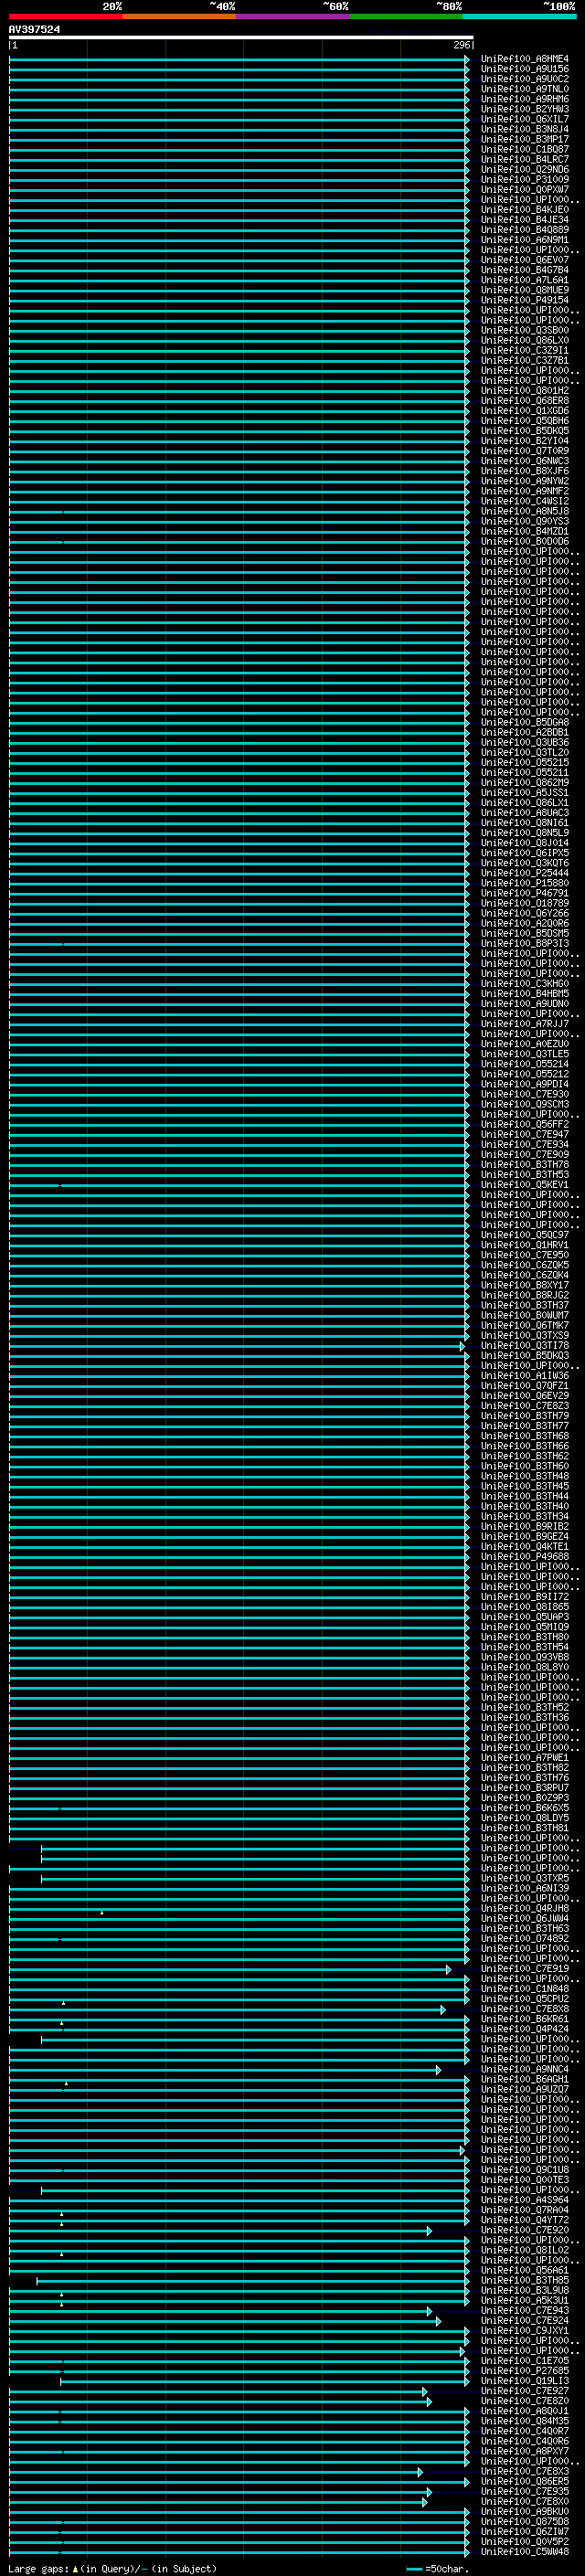
Task: Select hit label UniRef100_Q6Y266
Action: [x=525, y=913]
